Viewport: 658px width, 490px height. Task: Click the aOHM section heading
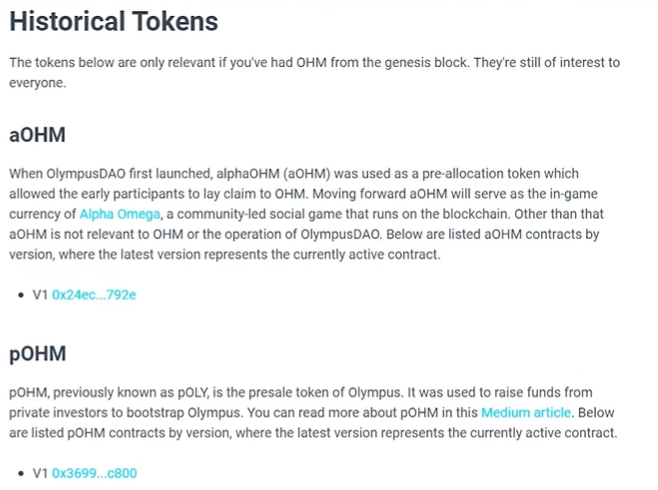pos(37,135)
